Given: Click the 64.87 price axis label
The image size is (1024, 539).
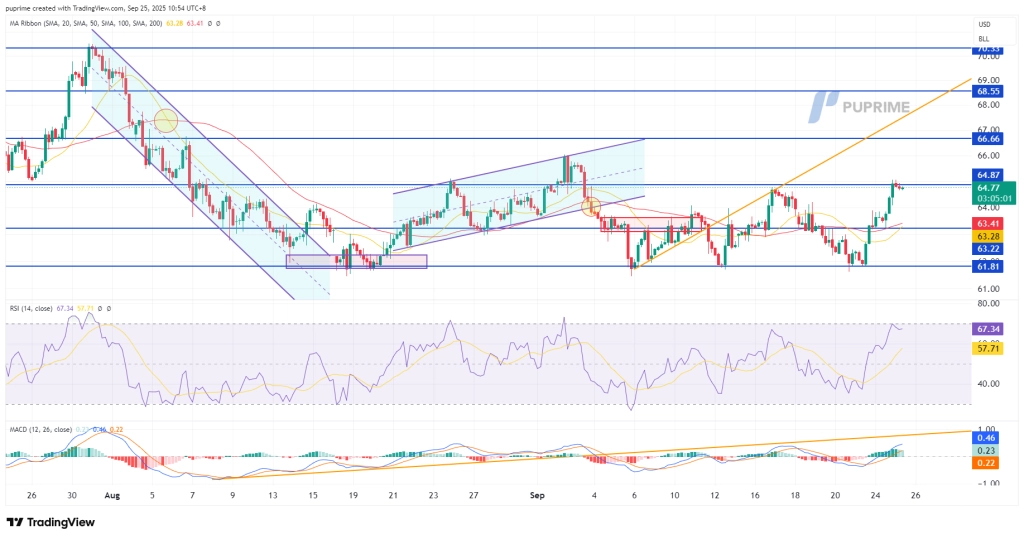Looking at the screenshot, I should (x=988, y=175).
